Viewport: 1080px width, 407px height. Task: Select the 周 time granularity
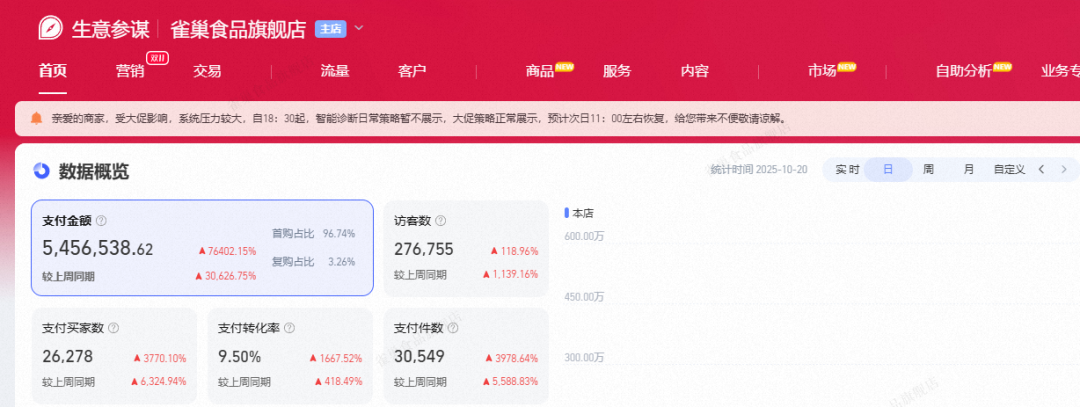pos(928,170)
